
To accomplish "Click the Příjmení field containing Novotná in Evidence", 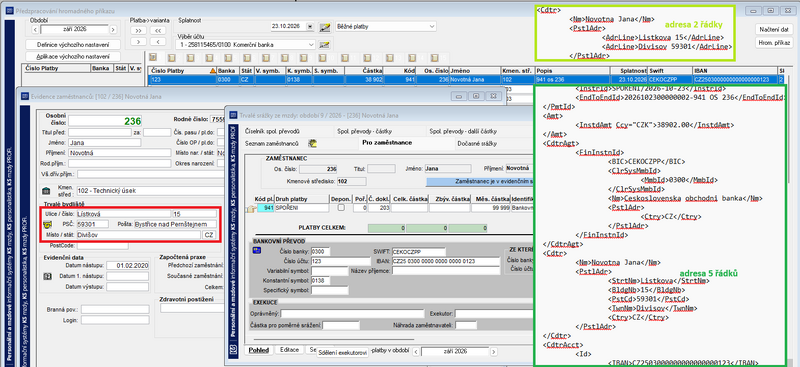I will (x=119, y=153).
